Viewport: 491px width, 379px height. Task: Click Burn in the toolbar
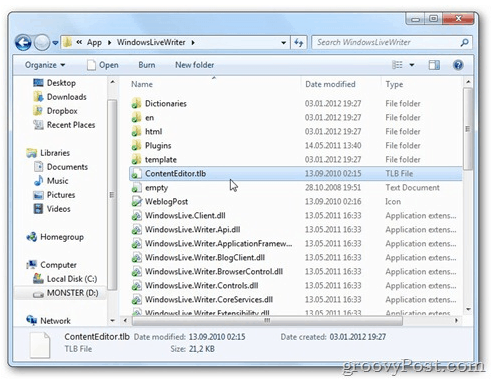147,65
